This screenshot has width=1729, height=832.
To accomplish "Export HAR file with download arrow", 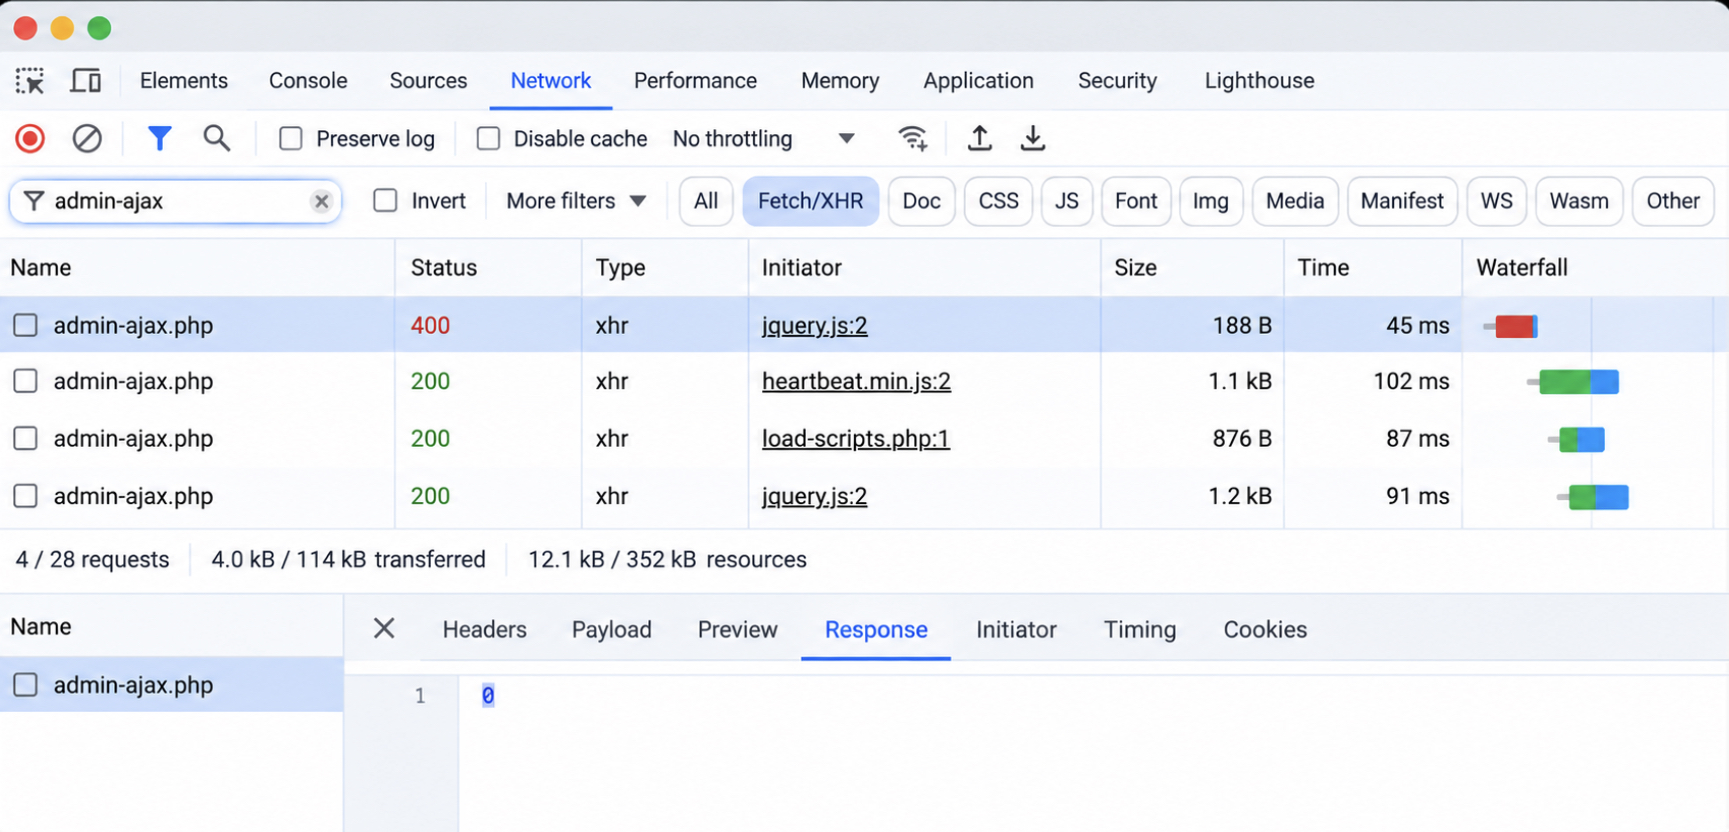I will (x=1033, y=138).
